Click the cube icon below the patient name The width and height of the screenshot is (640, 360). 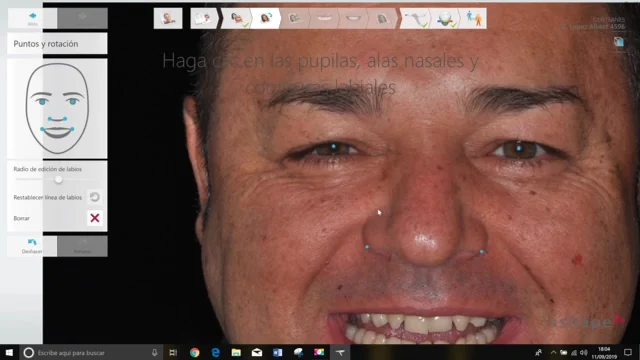click(x=619, y=42)
